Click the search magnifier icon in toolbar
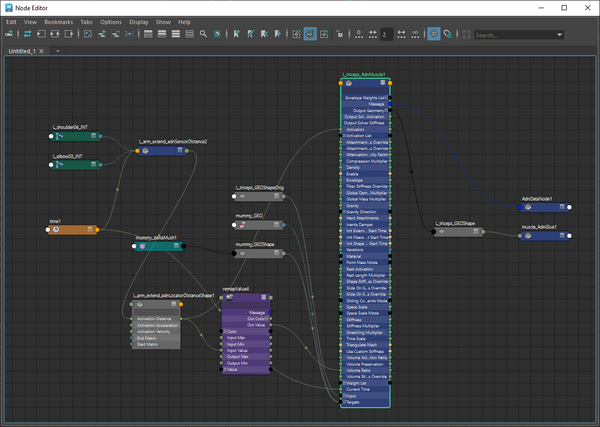The height and width of the screenshot is (427, 600). (x=203, y=34)
